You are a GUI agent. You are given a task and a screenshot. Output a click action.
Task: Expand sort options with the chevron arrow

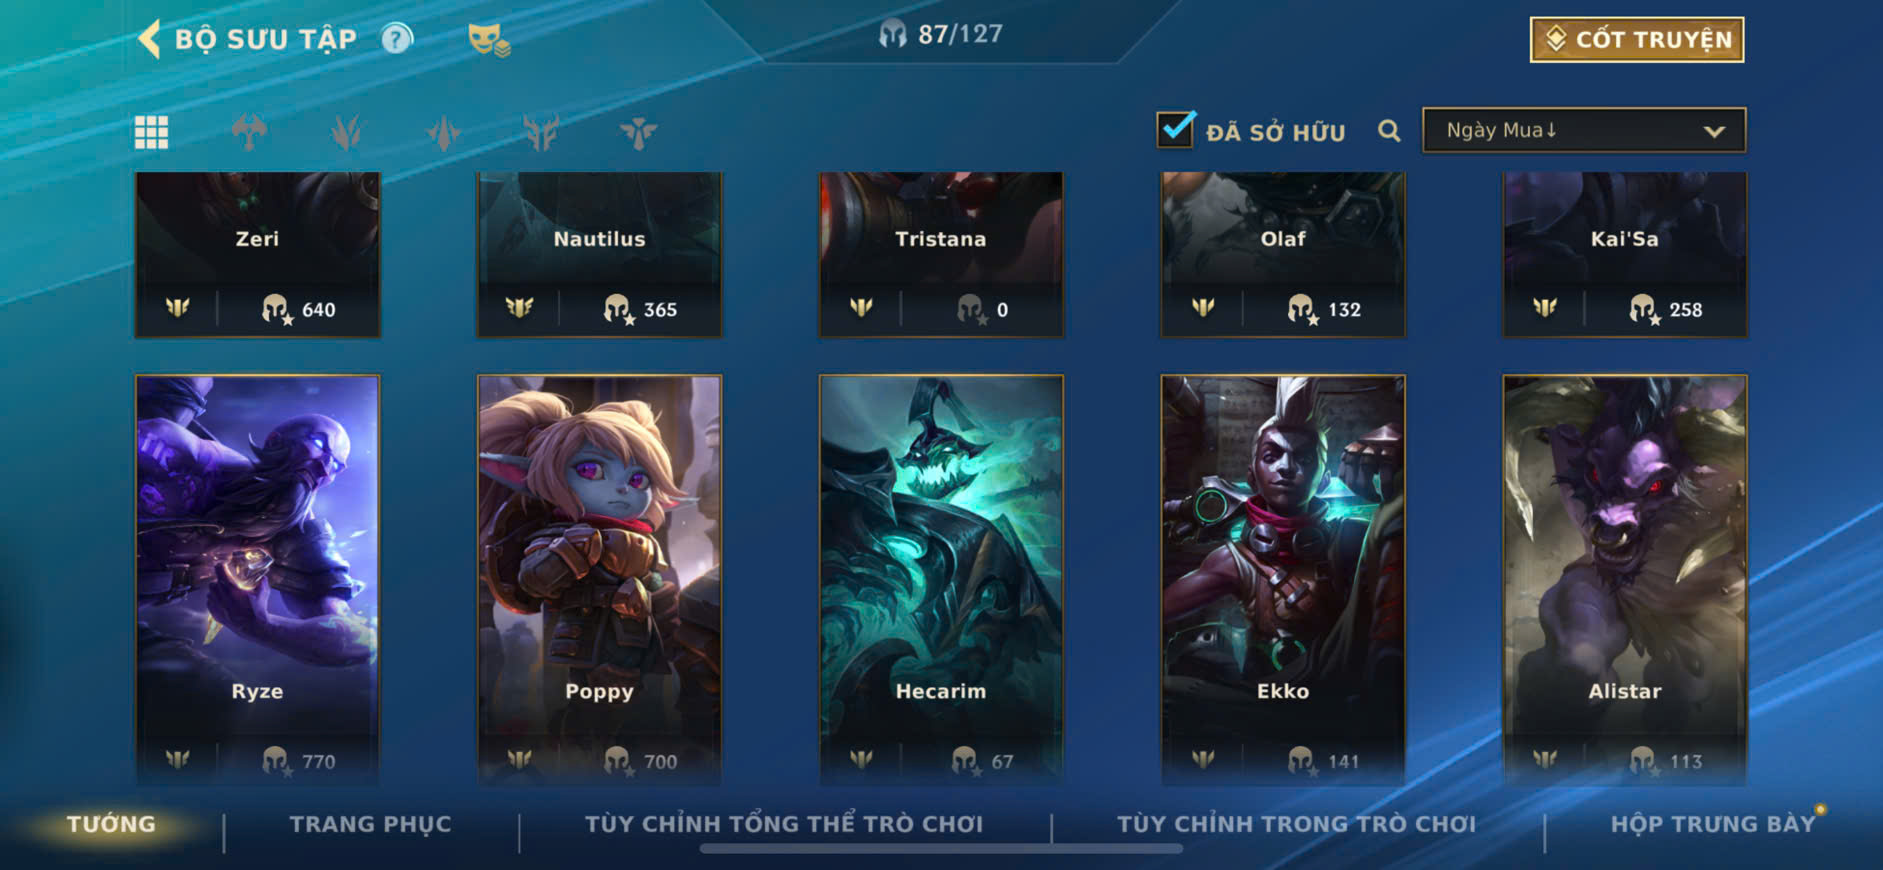pos(1714,132)
